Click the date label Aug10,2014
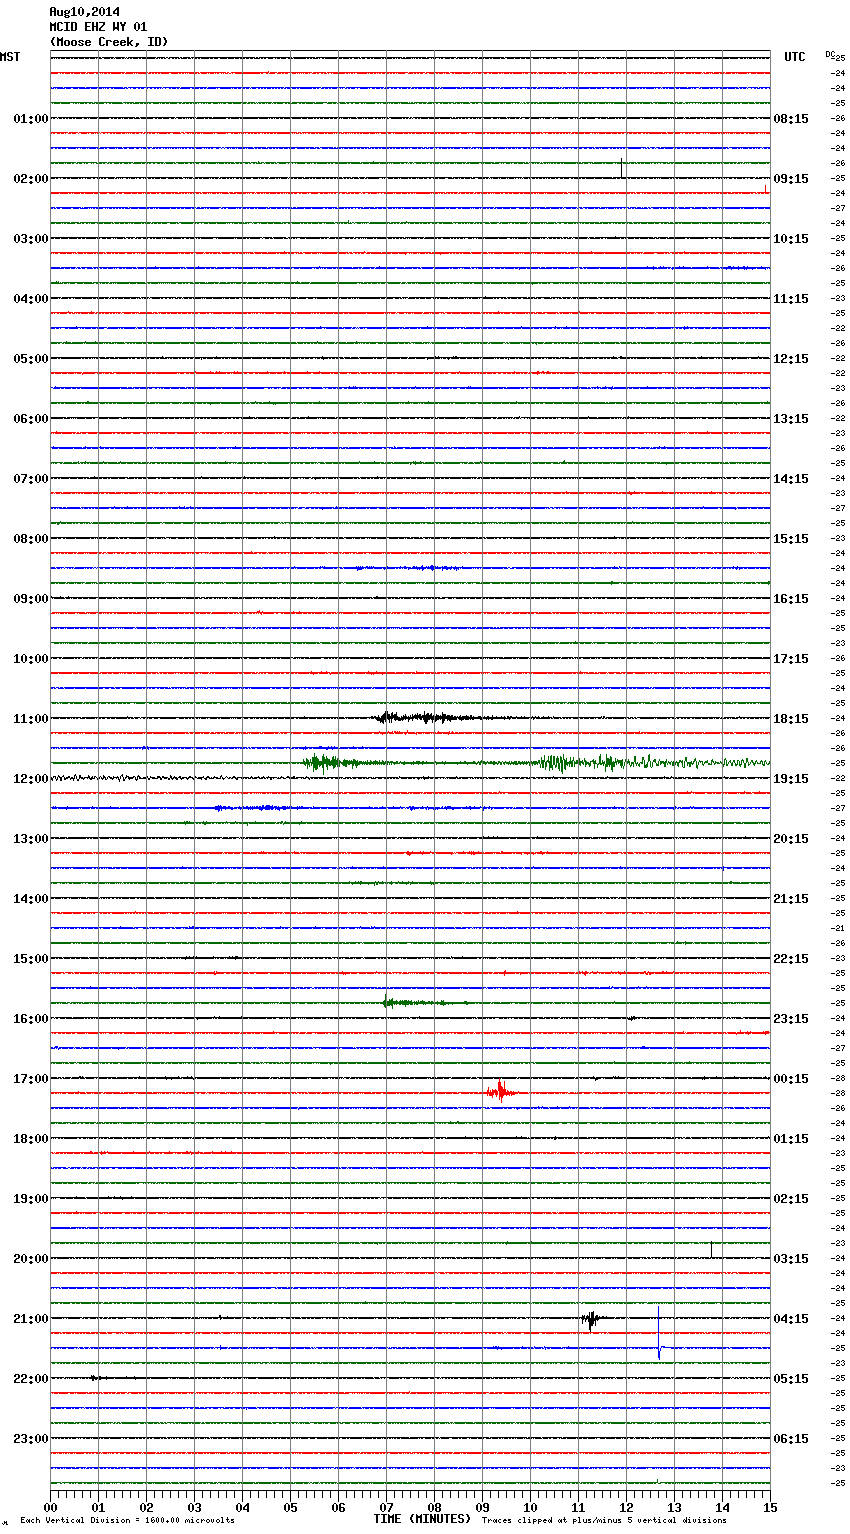850x1534 pixels. coord(85,12)
